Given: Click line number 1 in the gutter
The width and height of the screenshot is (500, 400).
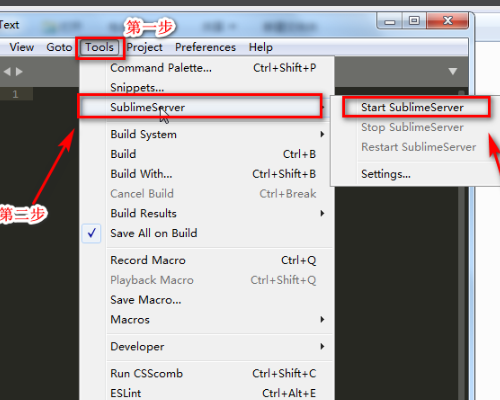Looking at the screenshot, I should [15, 94].
